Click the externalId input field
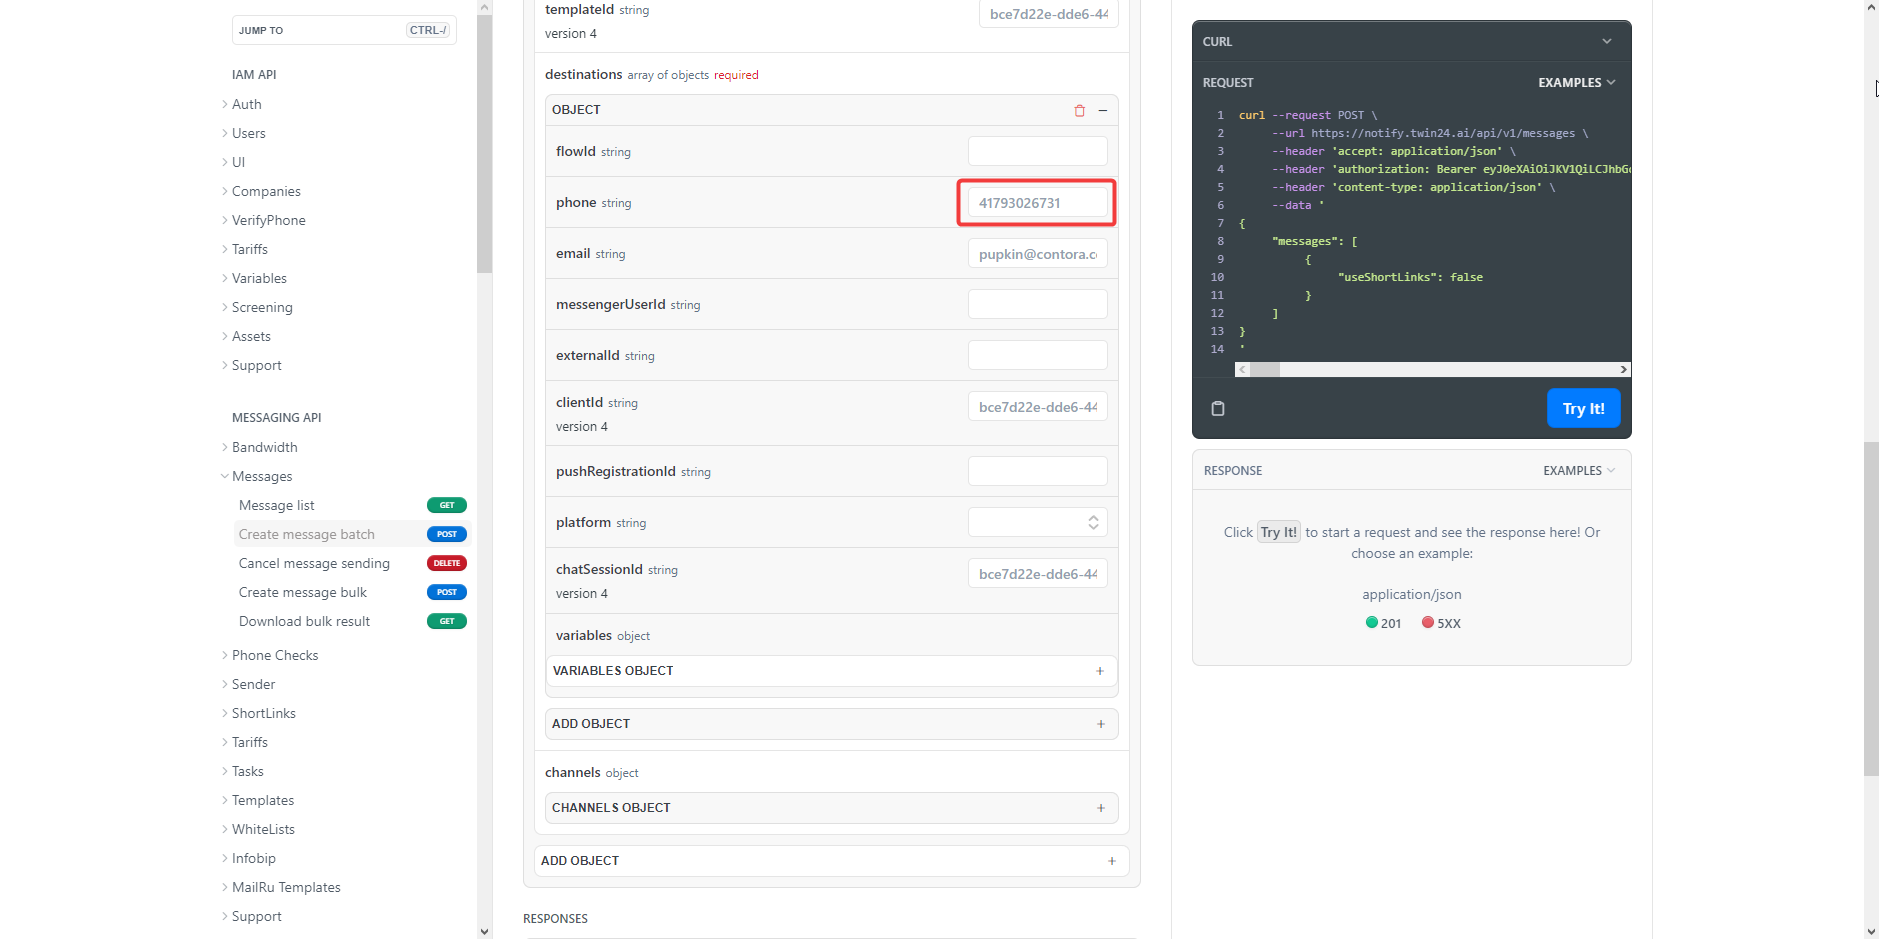 [1037, 355]
